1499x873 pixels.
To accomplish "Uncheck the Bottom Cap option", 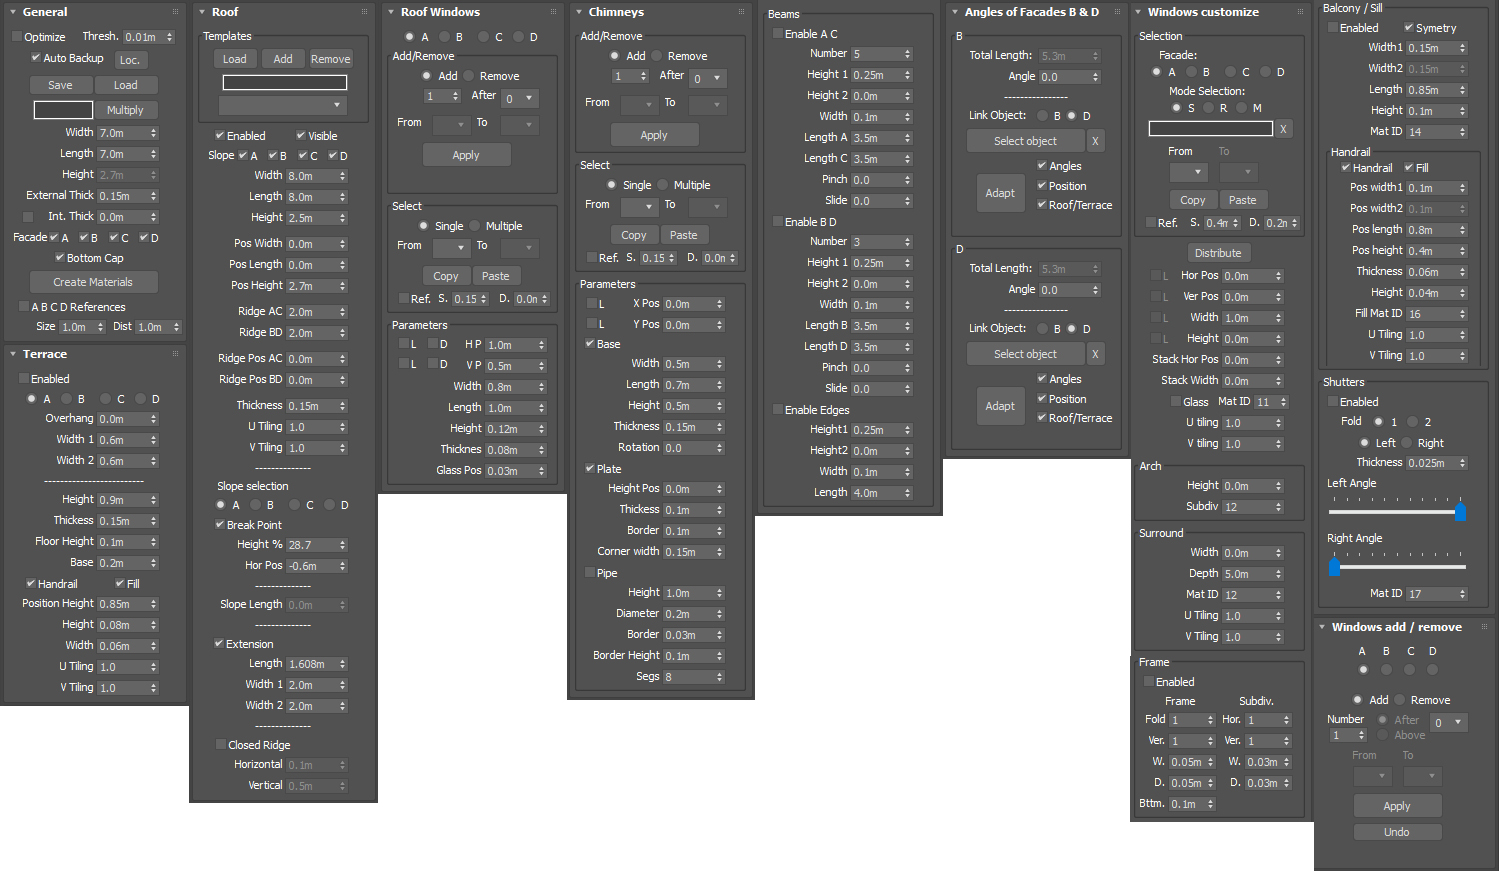I will [x=60, y=258].
